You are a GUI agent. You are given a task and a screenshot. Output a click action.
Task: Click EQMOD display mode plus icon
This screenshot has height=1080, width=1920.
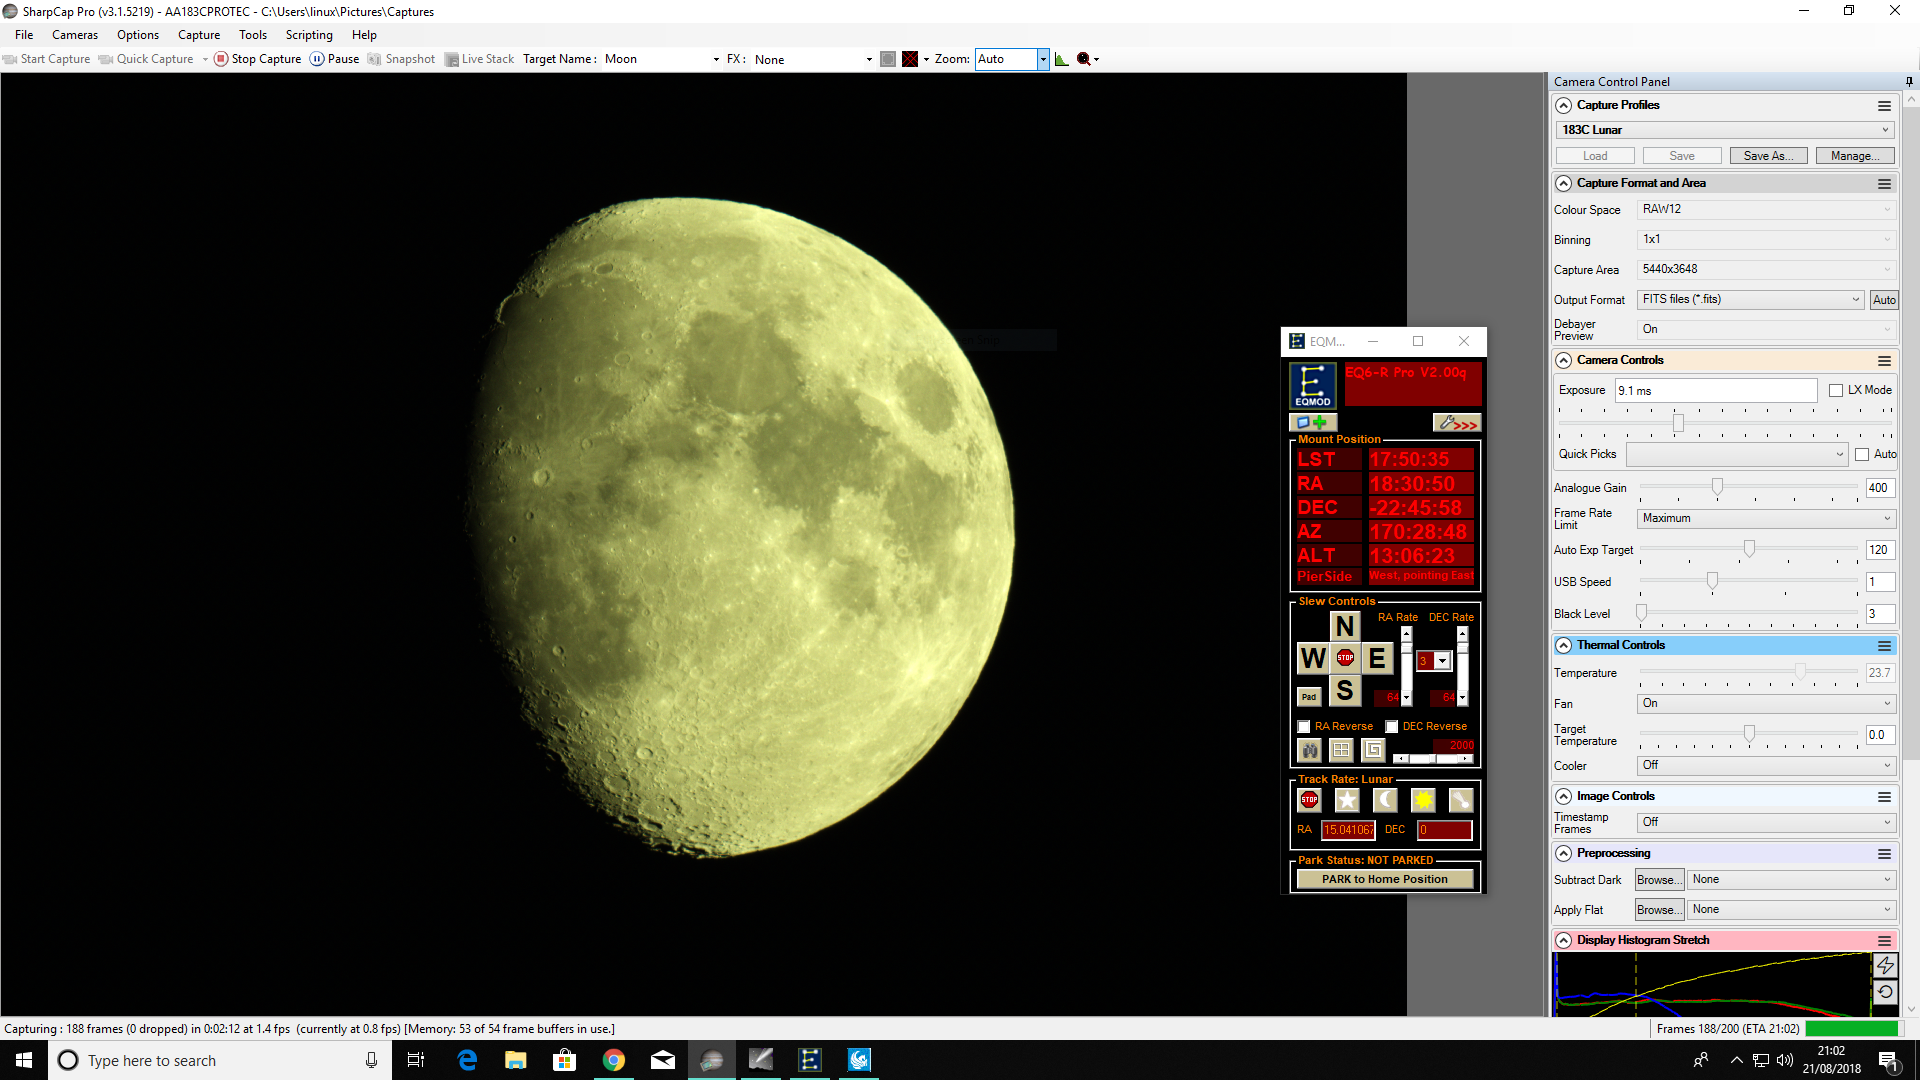pyautogui.click(x=1313, y=423)
